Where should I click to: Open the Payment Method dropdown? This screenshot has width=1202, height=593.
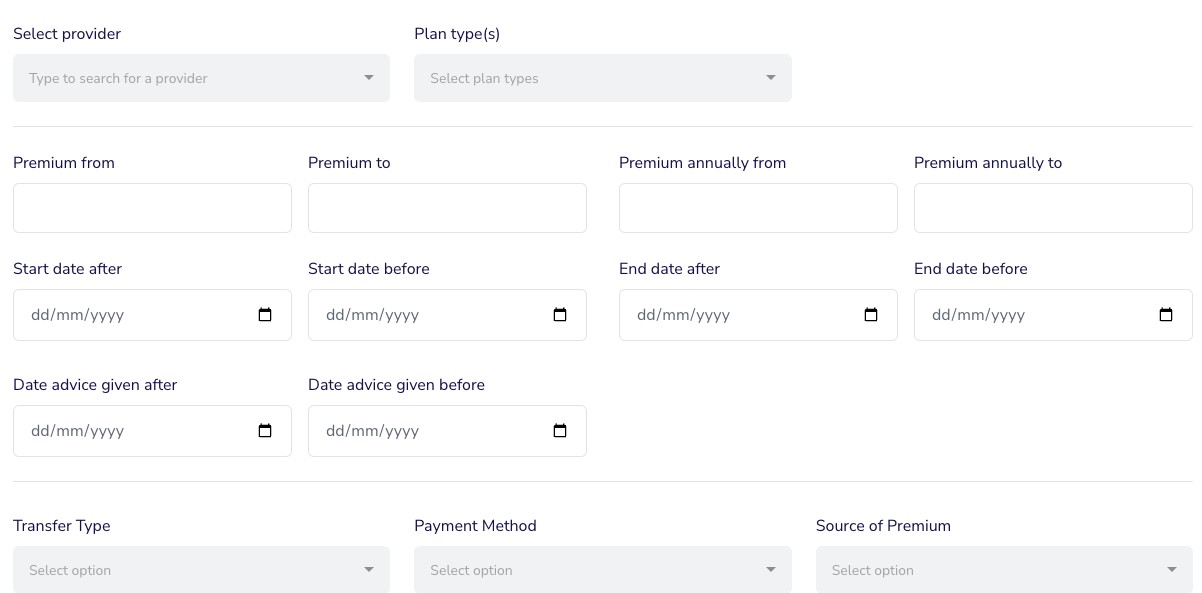(x=602, y=570)
